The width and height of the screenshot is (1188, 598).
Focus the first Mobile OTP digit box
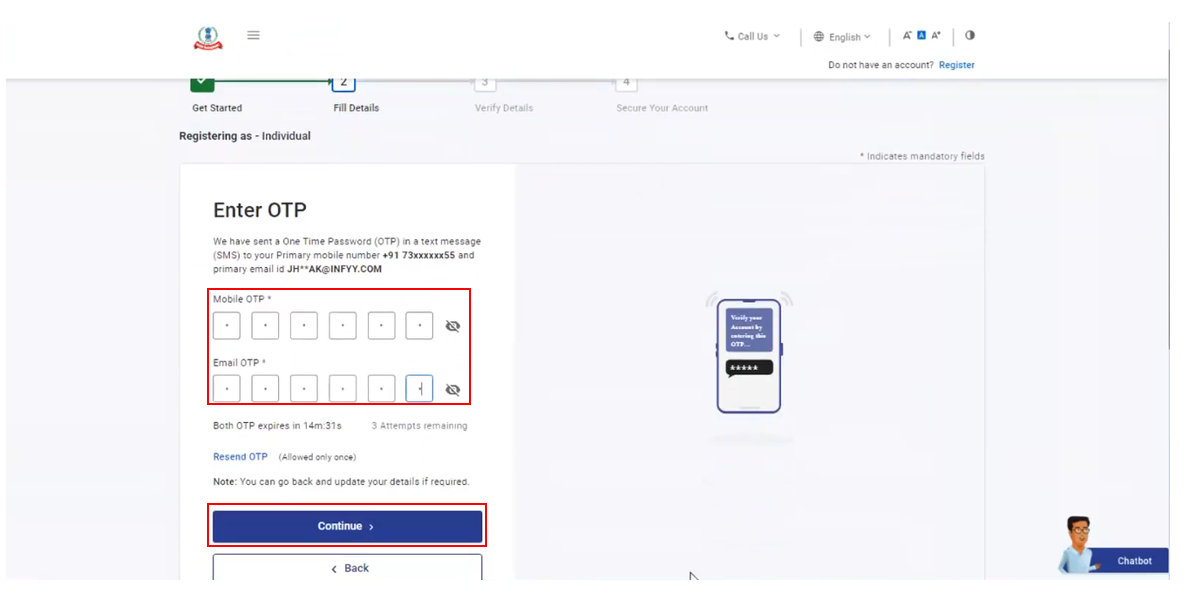coord(227,326)
